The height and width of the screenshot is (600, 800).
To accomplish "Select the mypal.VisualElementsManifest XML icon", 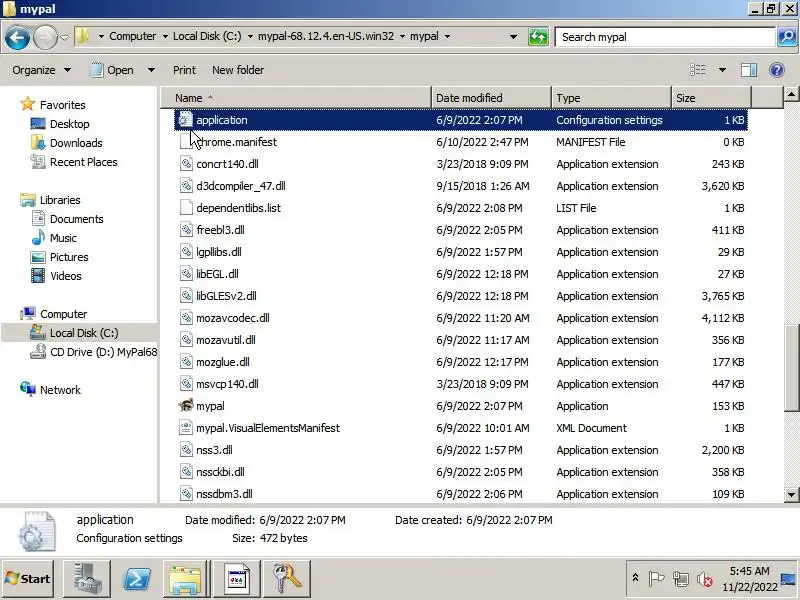I will [186, 428].
